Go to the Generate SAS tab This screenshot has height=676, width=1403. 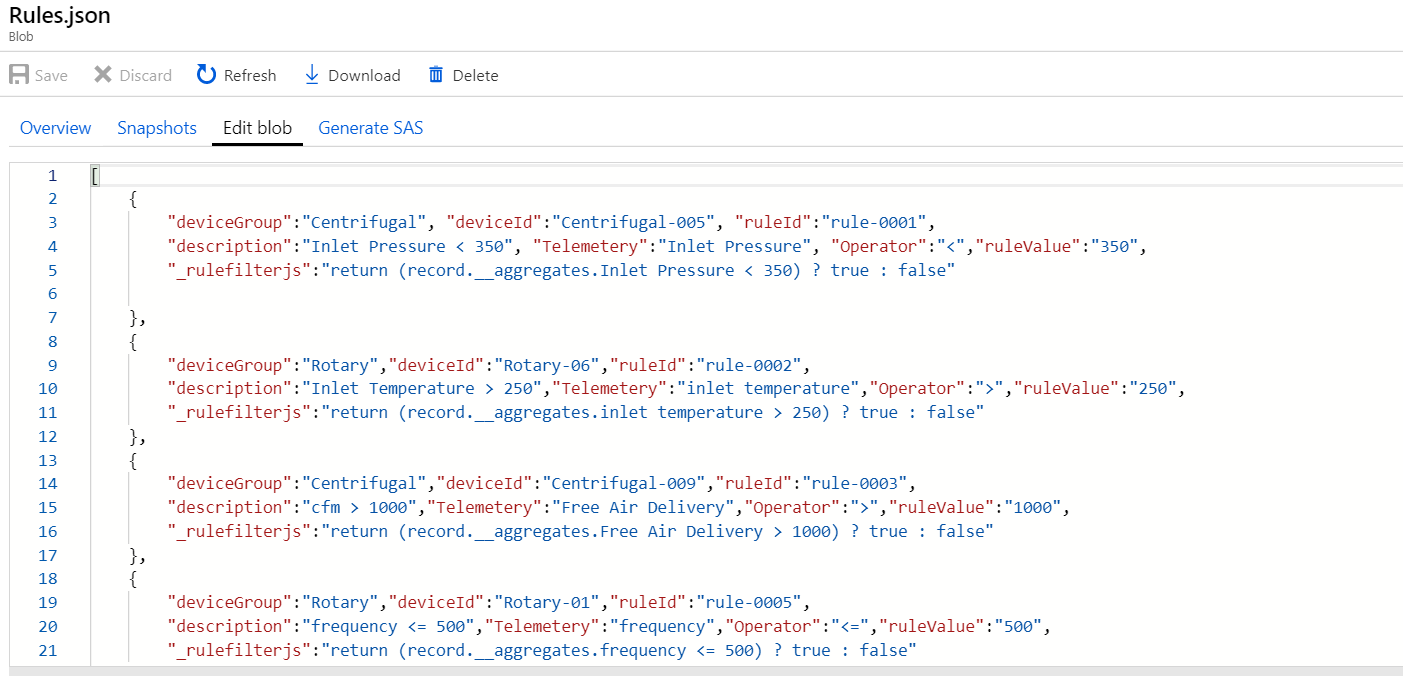(x=370, y=128)
